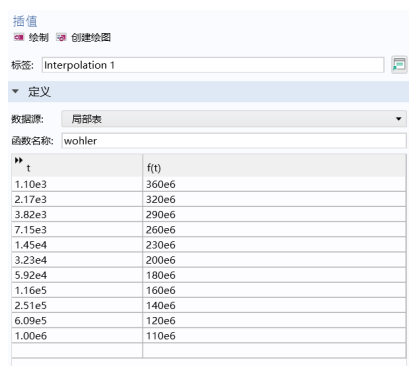Select cell with value 1.45e4

pos(77,245)
